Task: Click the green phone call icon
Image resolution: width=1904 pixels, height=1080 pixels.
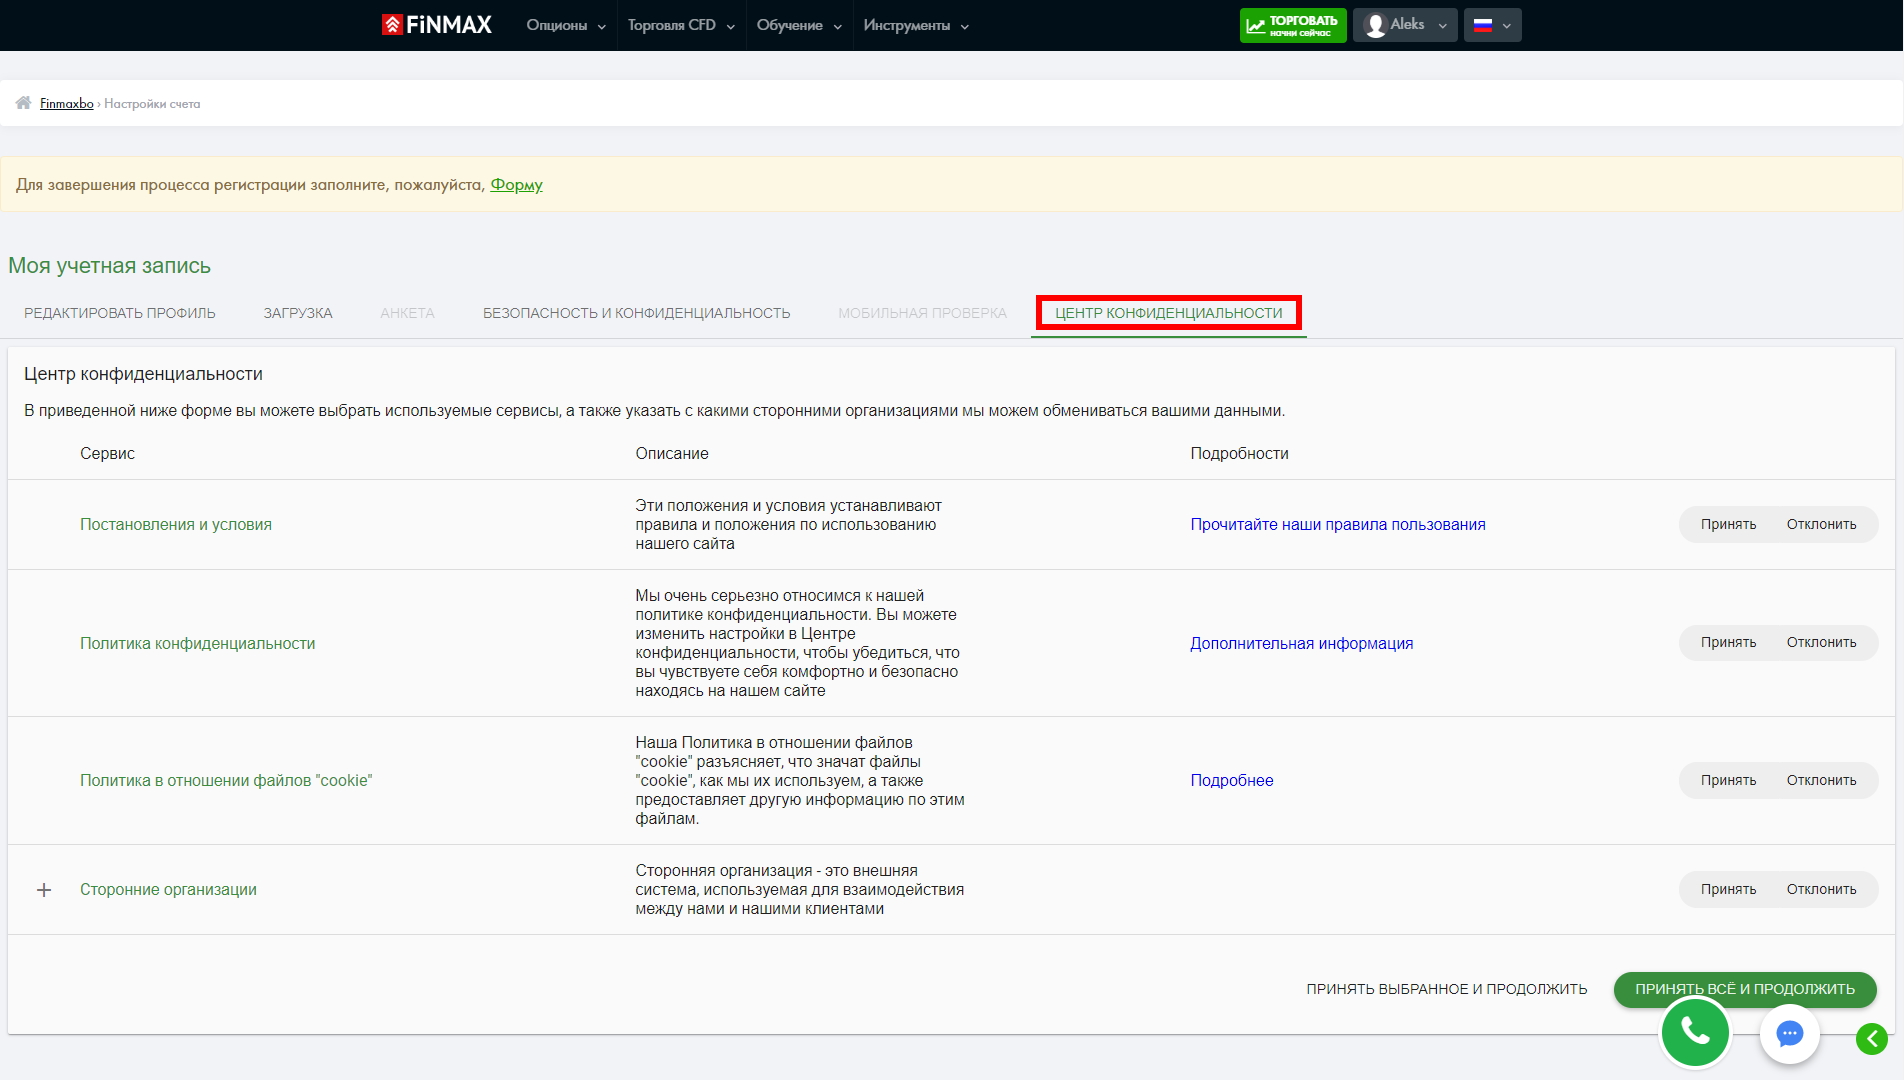Action: [x=1695, y=1030]
